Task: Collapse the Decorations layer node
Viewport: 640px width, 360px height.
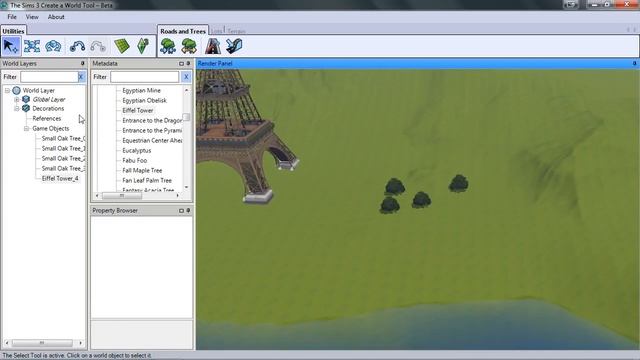Action: tap(17, 109)
